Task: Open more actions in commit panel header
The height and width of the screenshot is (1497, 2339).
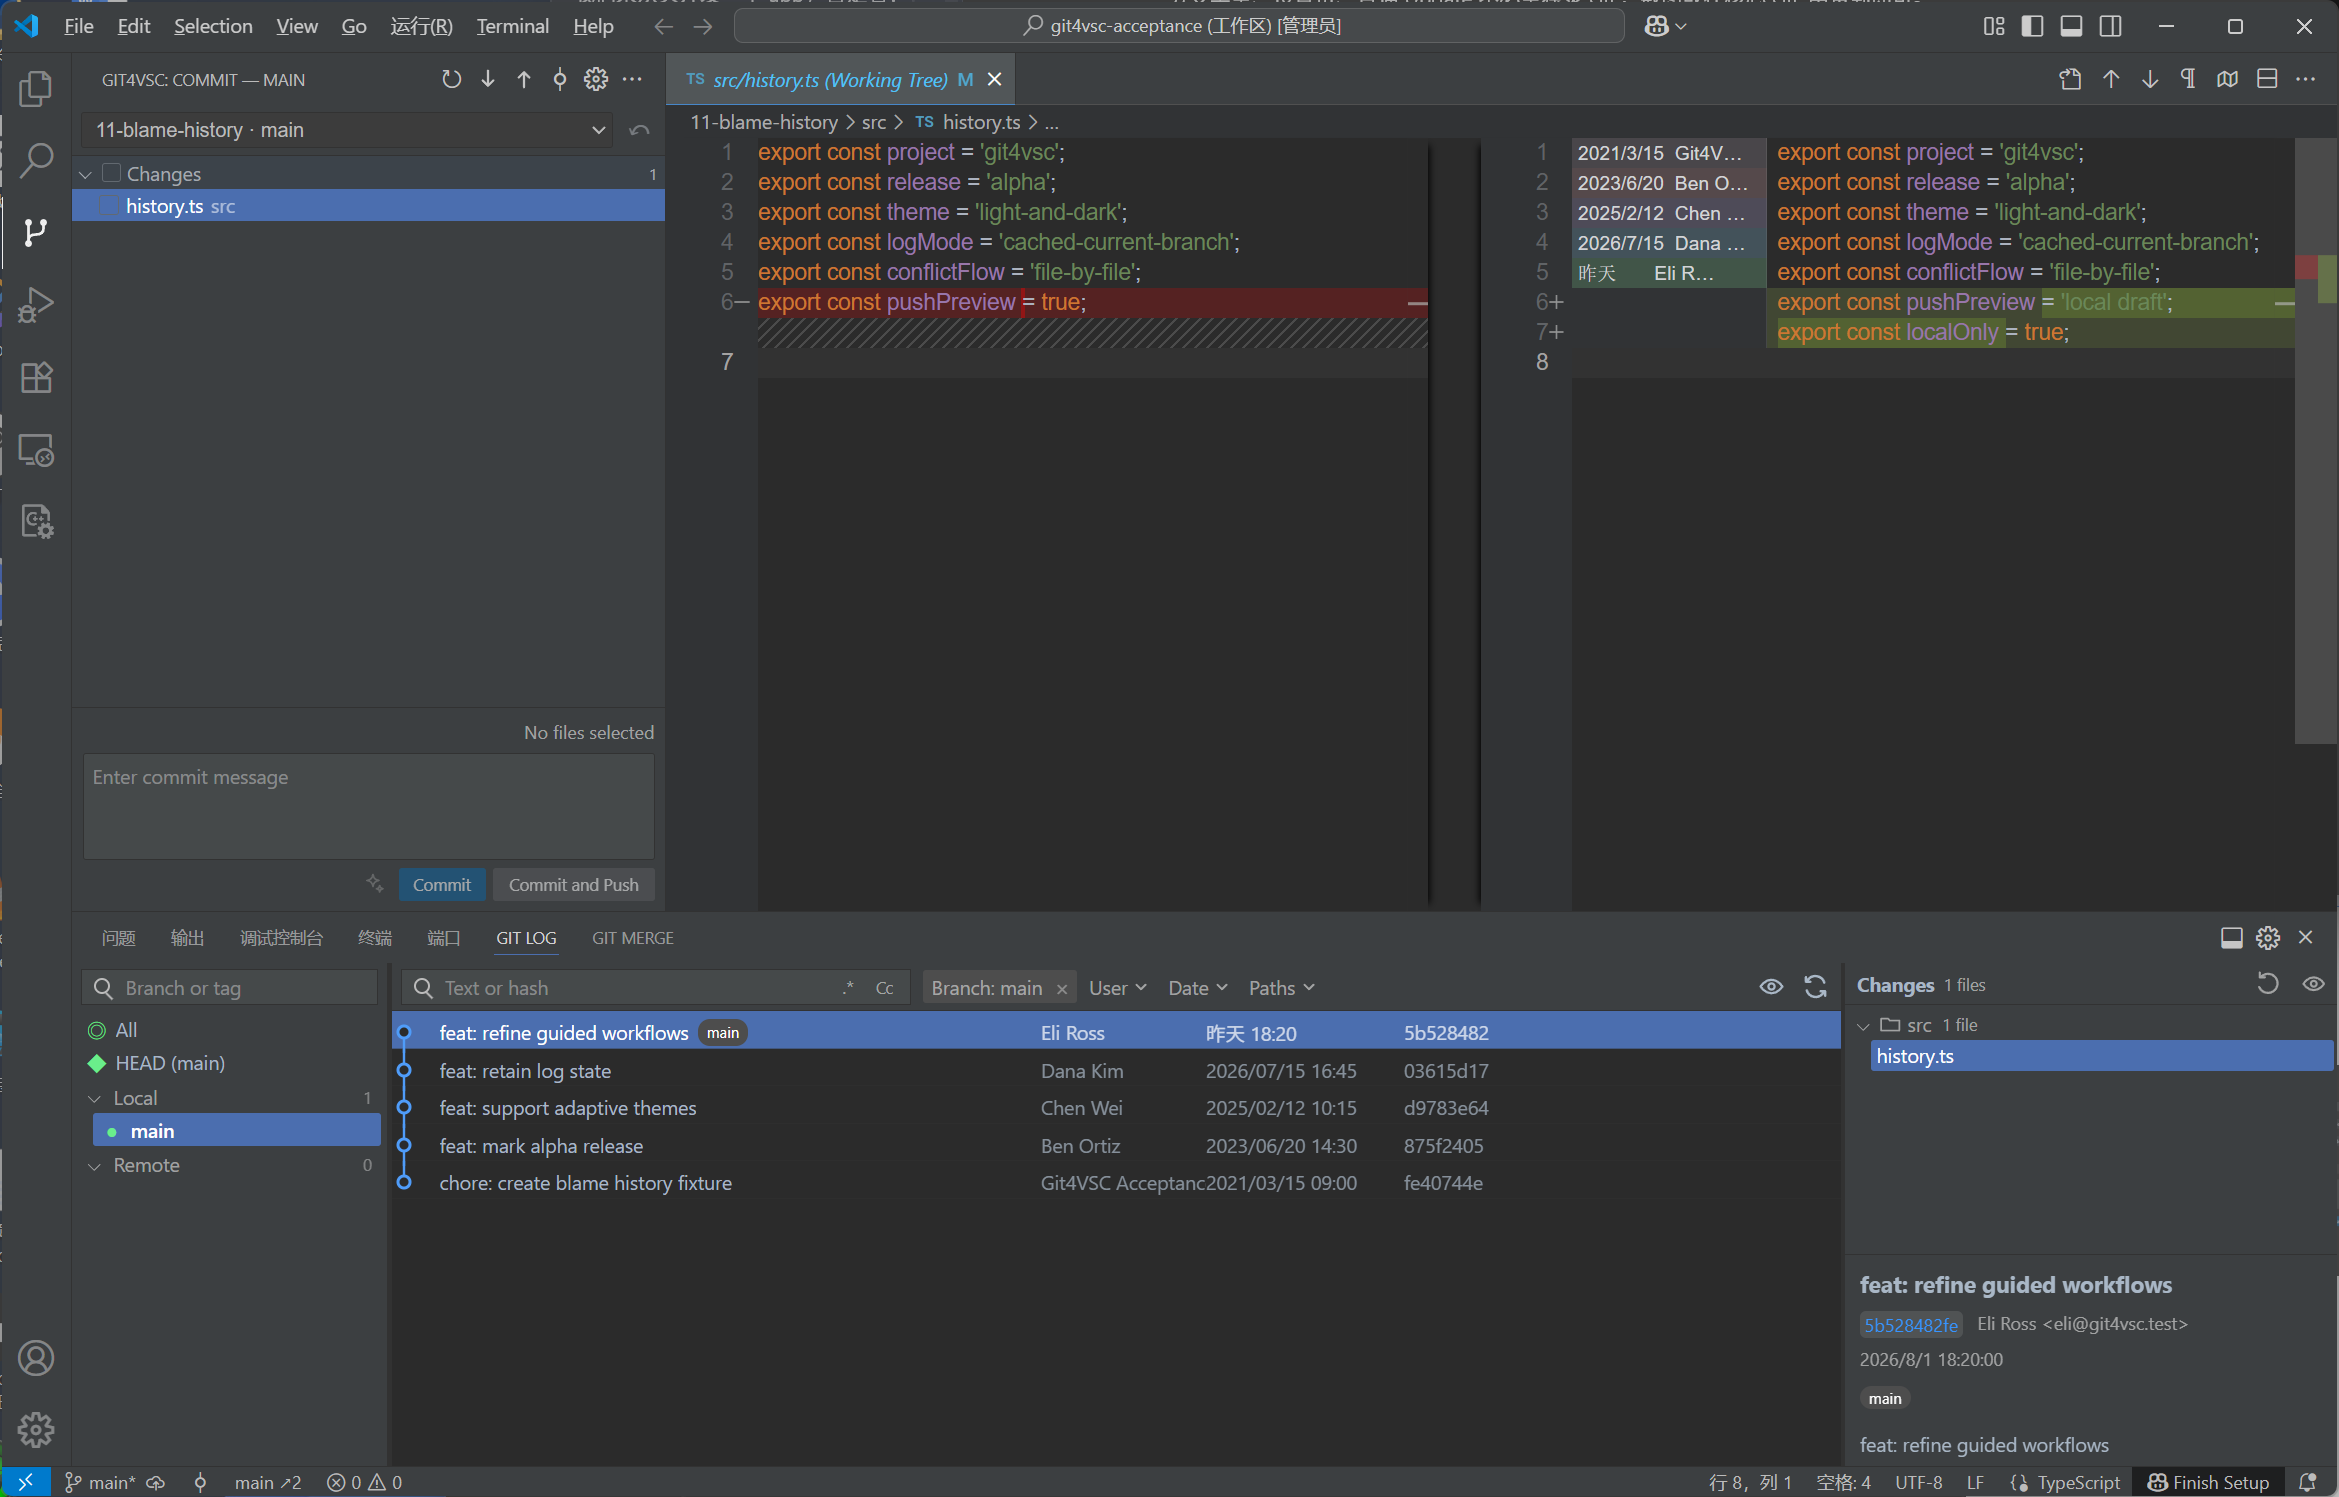Action: click(632, 79)
